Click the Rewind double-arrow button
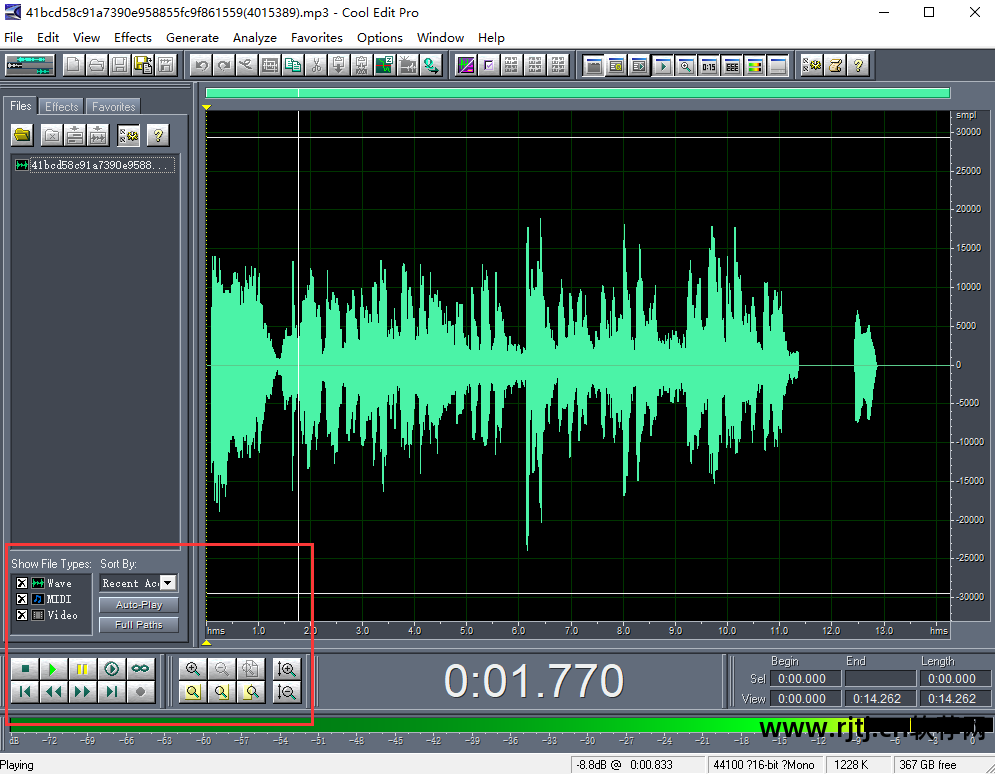The width and height of the screenshot is (995, 774). 53,692
